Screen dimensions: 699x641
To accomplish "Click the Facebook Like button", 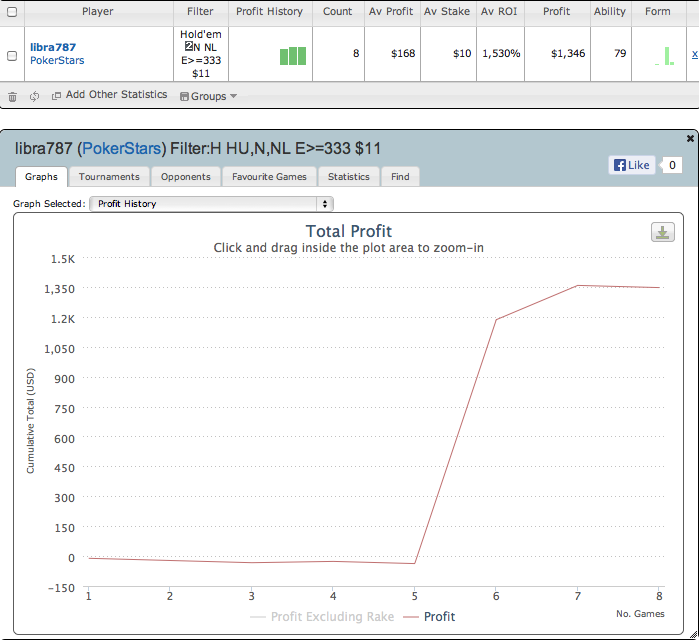I will tap(632, 165).
